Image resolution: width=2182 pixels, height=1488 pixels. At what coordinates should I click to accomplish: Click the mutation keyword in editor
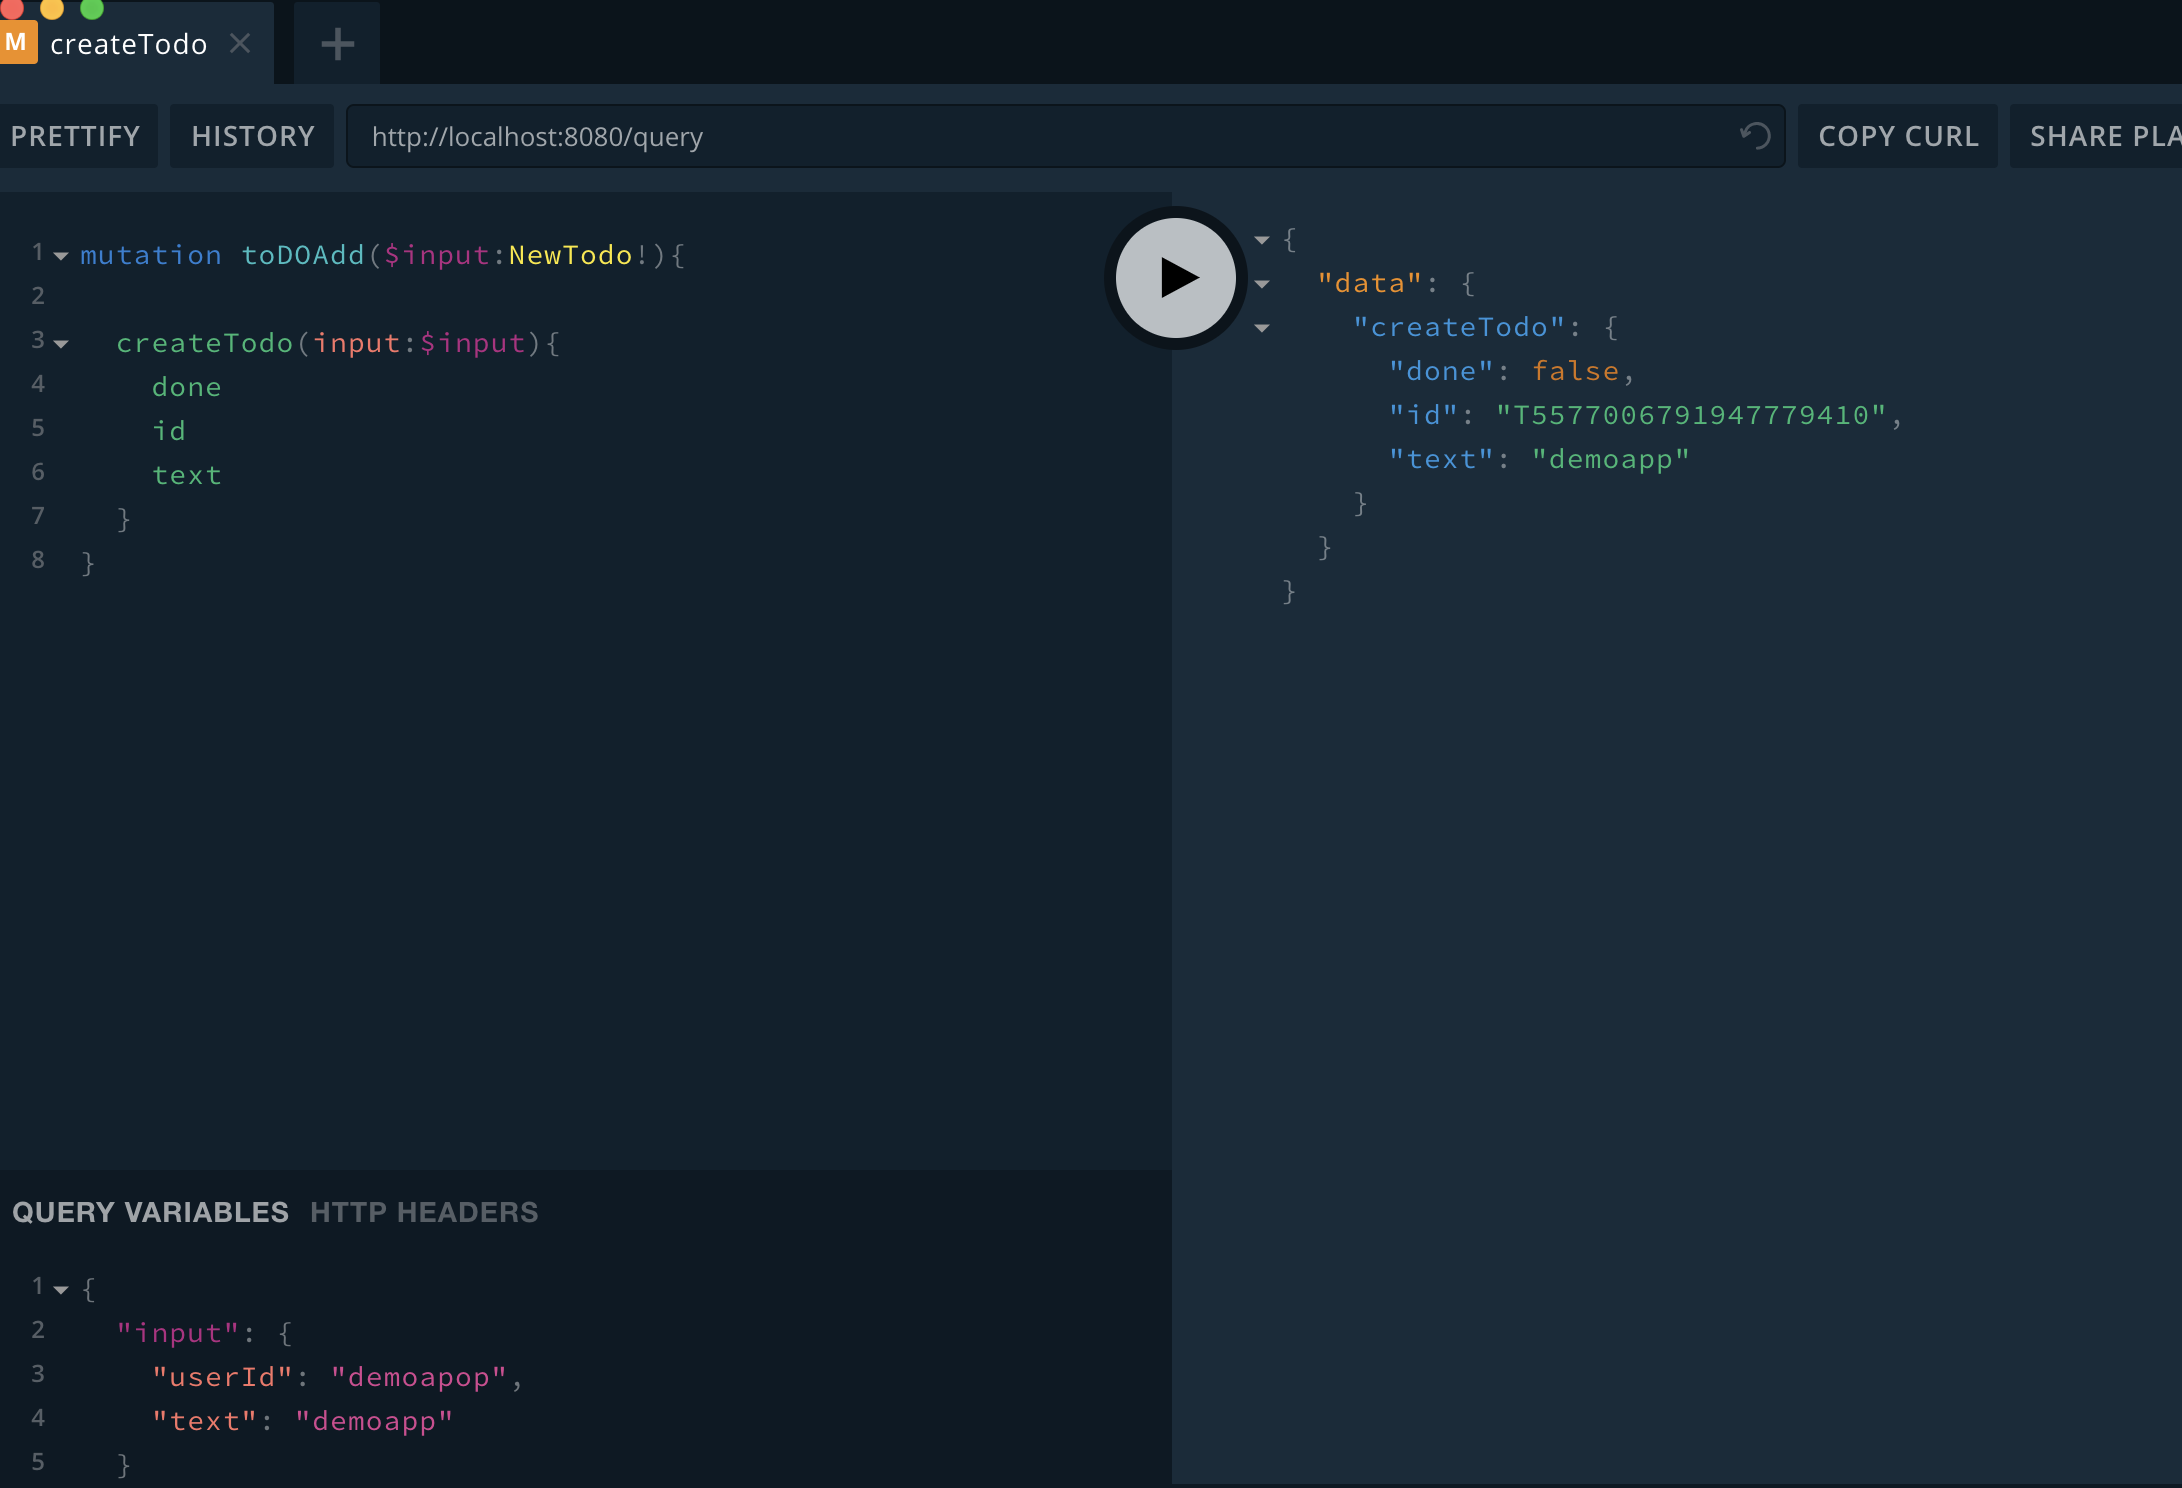[151, 255]
